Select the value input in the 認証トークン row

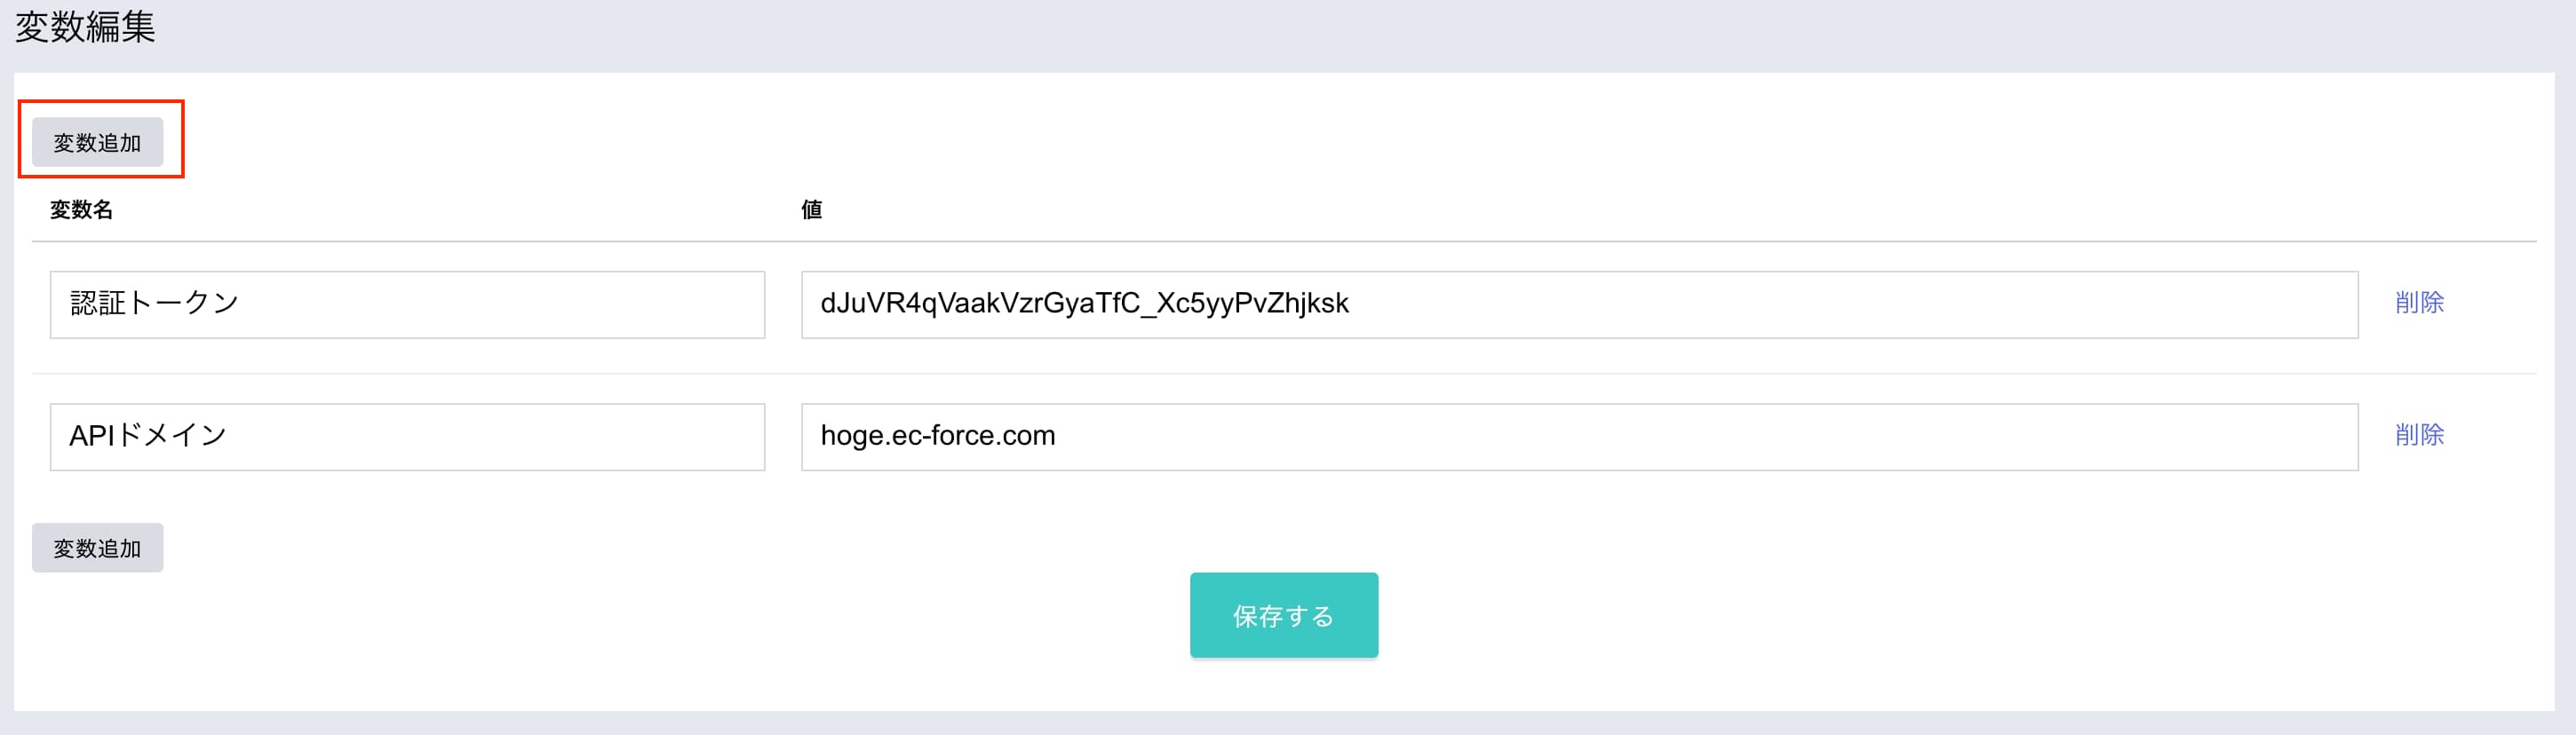coord(1579,304)
